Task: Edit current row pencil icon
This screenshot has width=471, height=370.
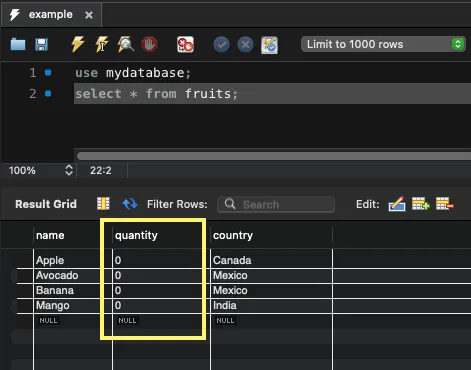Action: [x=397, y=204]
